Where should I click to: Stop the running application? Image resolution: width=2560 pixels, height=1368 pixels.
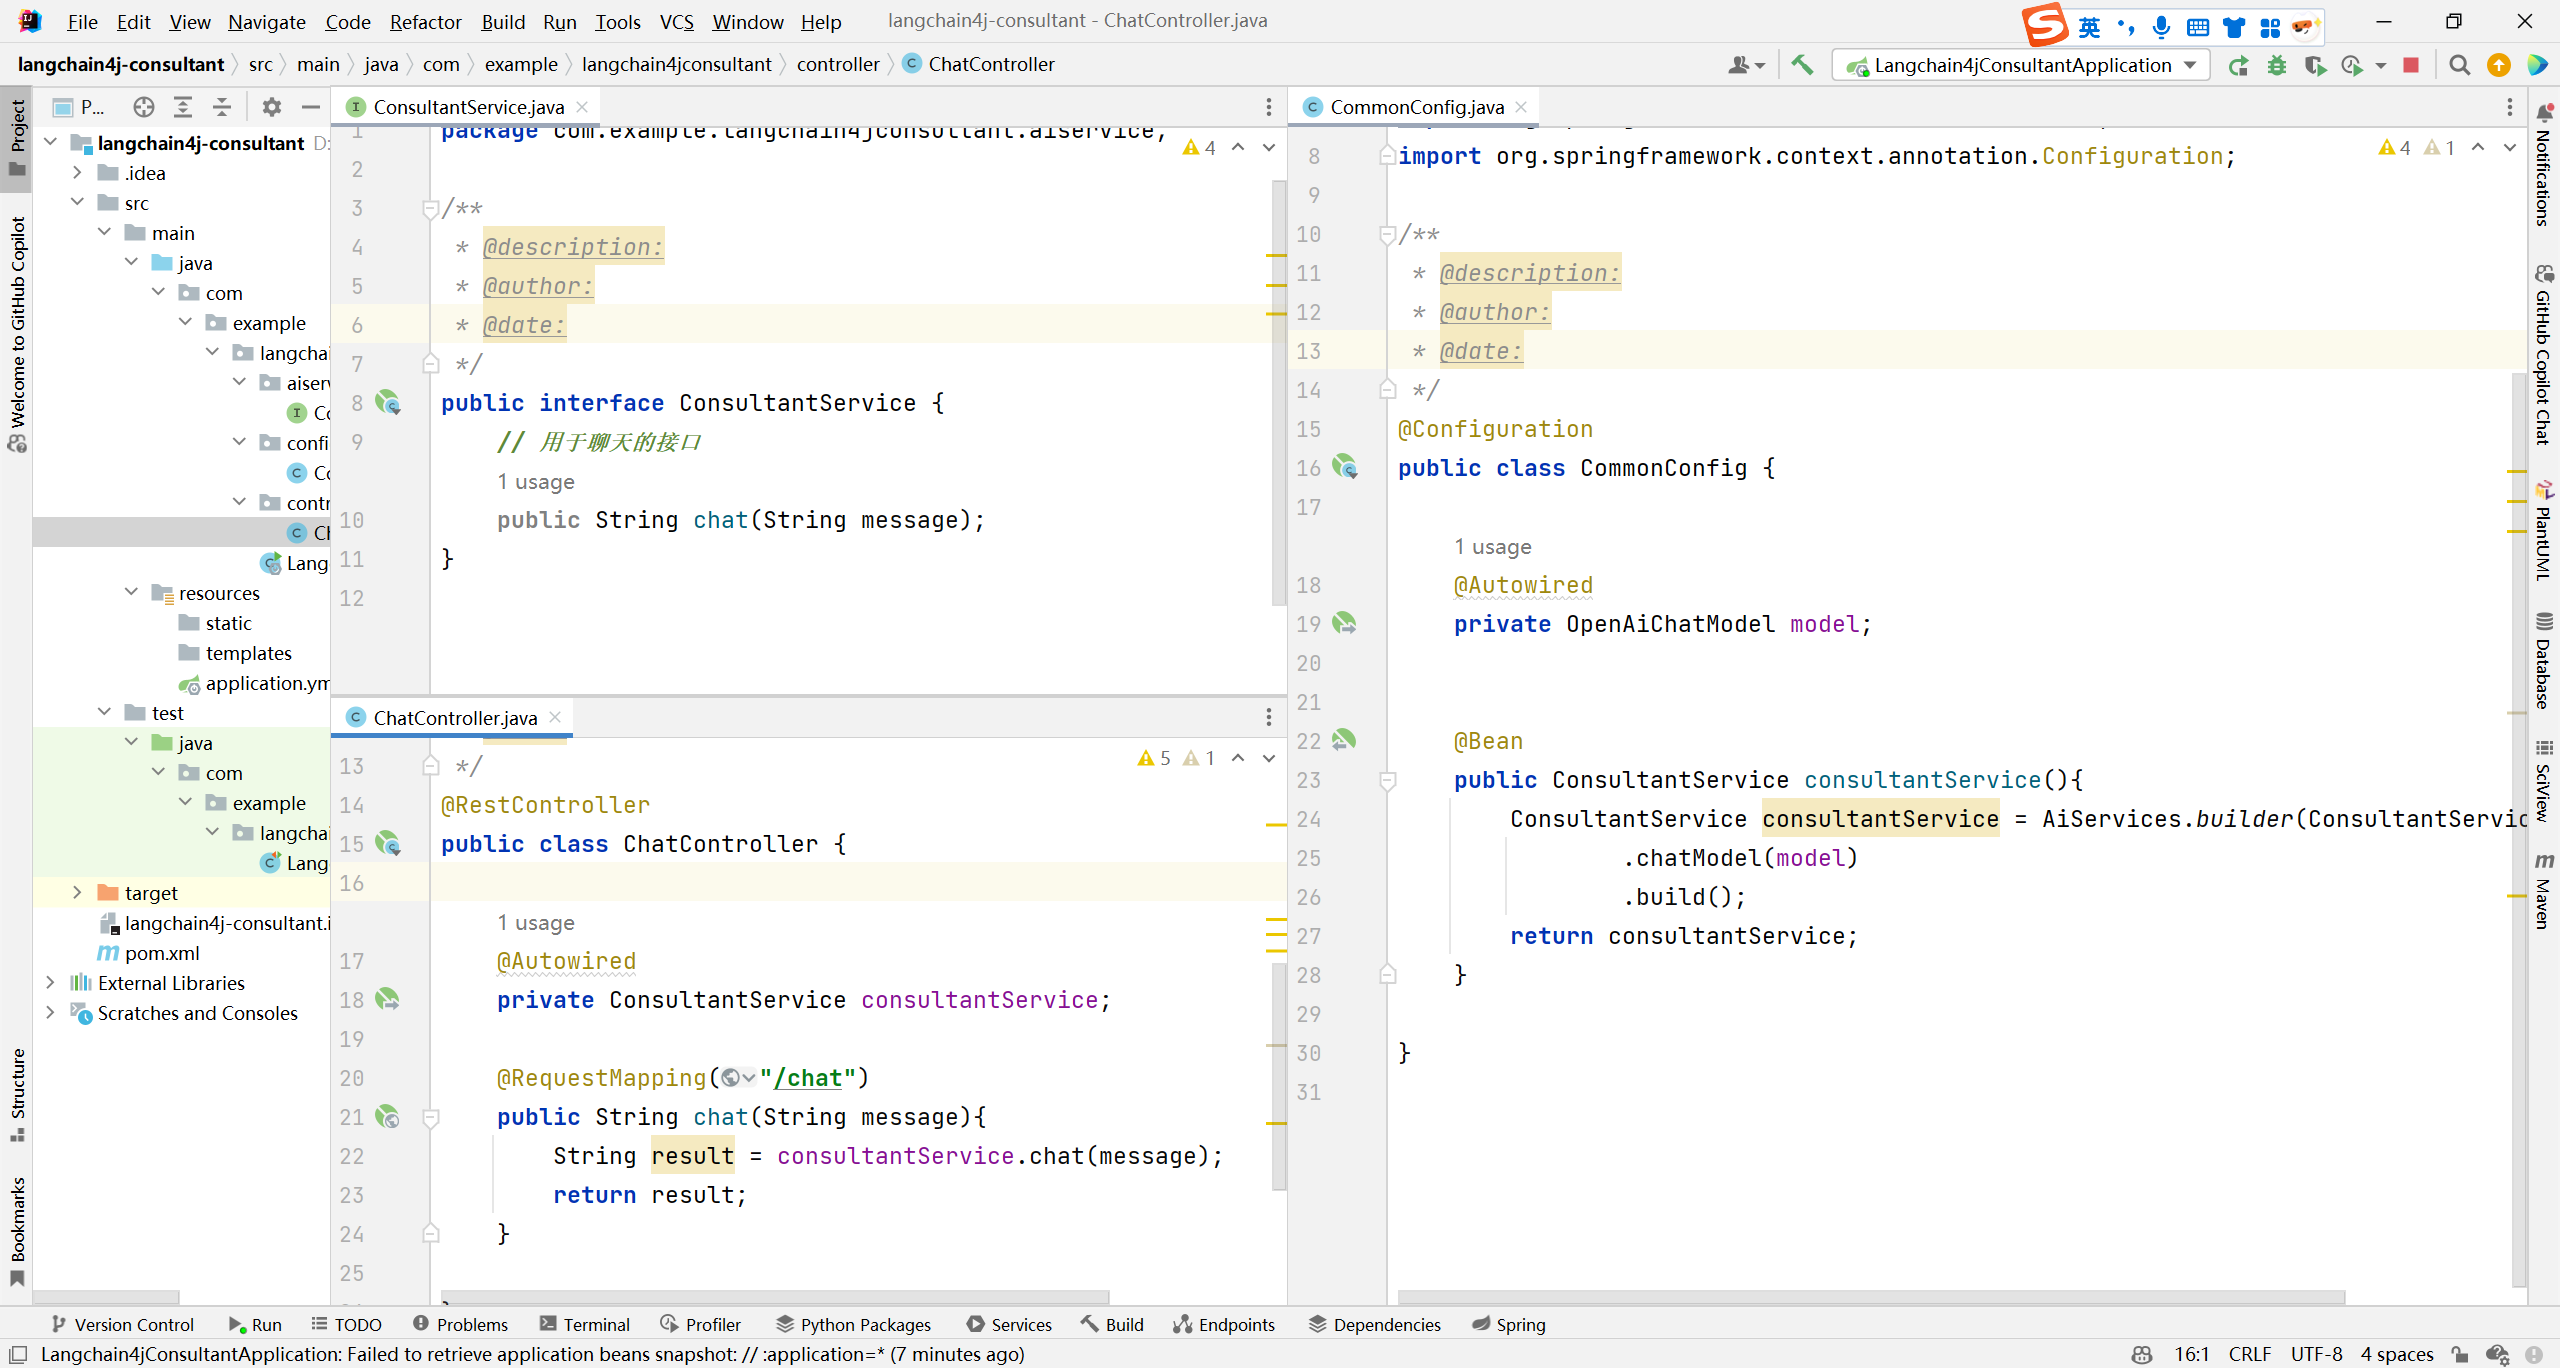[2411, 65]
